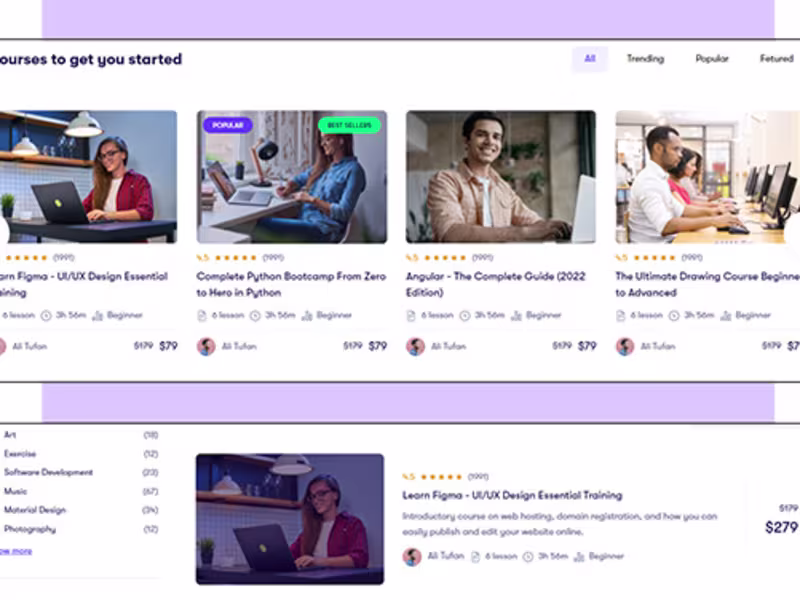Open the Fetured filter tab

point(777,59)
